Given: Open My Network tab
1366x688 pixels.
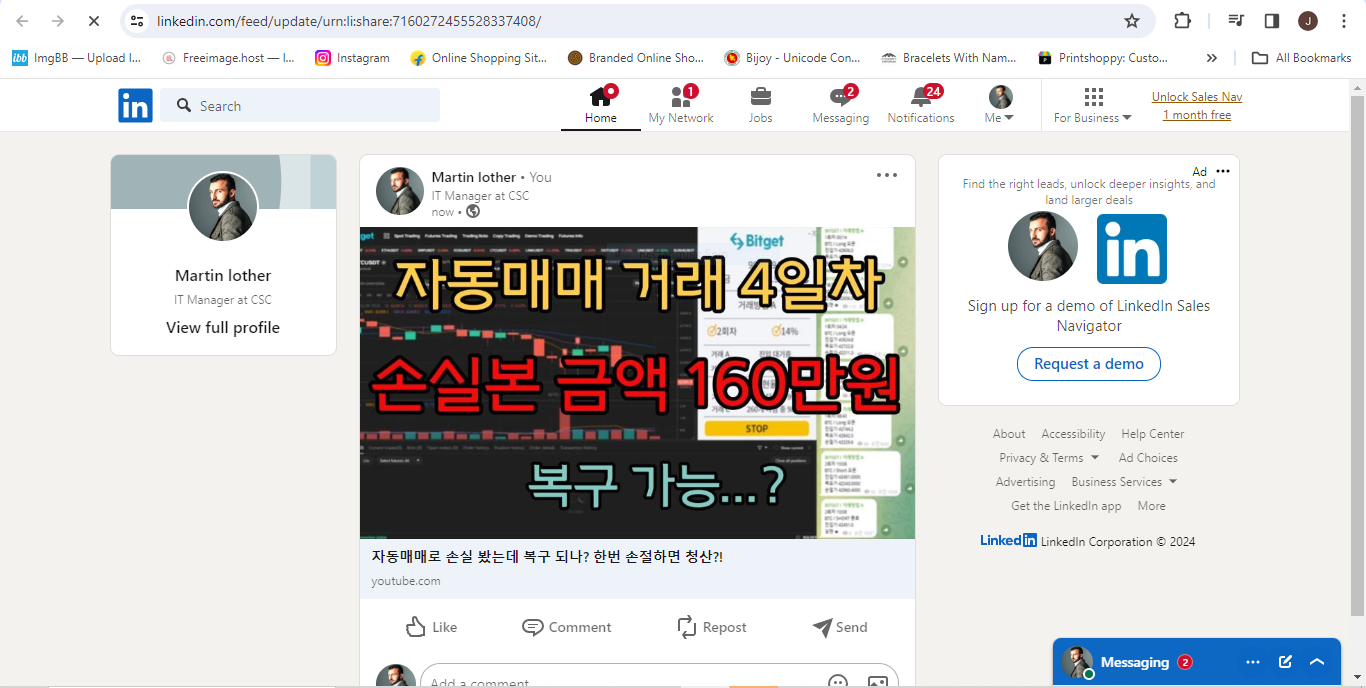Looking at the screenshot, I should click(x=681, y=106).
